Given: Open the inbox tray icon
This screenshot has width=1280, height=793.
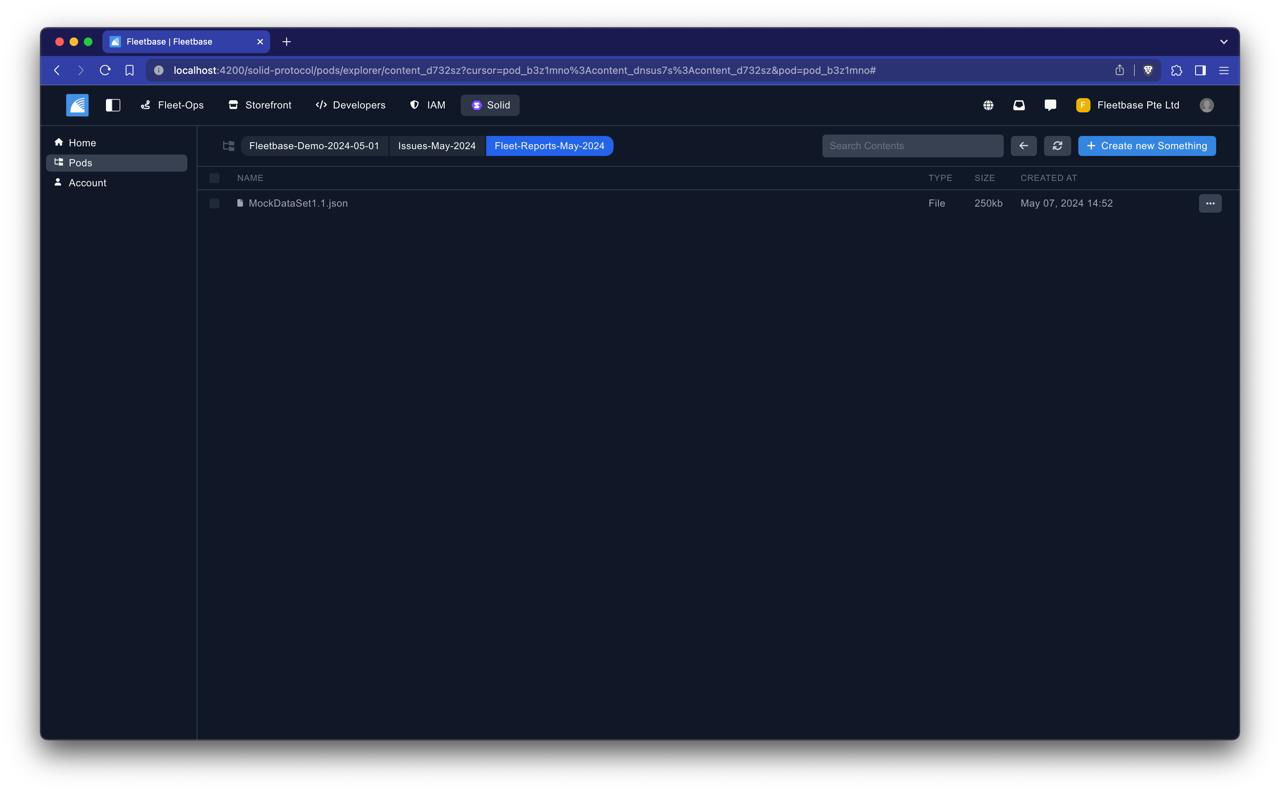Looking at the screenshot, I should (1019, 105).
